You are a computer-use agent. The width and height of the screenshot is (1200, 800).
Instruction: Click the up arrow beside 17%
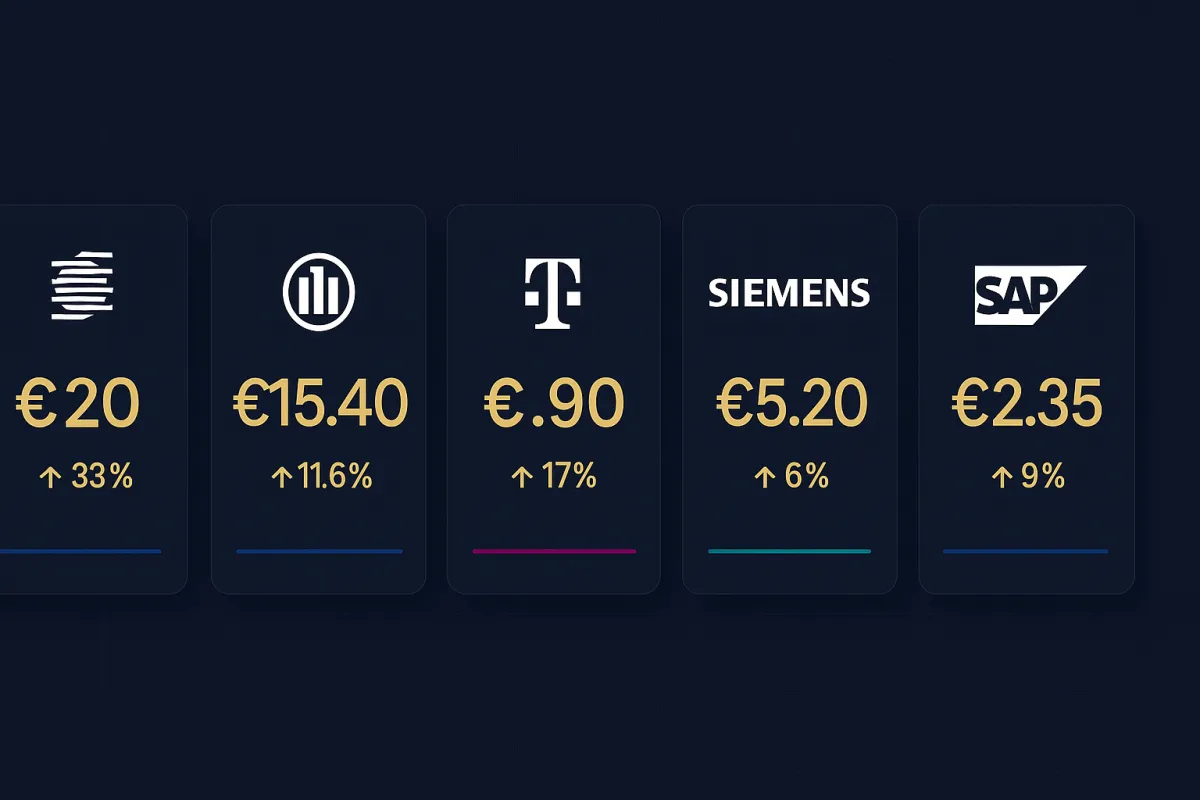pos(521,478)
